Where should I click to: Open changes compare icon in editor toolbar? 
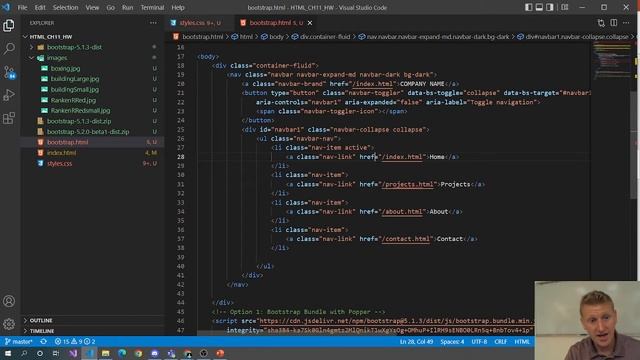click(x=601, y=23)
